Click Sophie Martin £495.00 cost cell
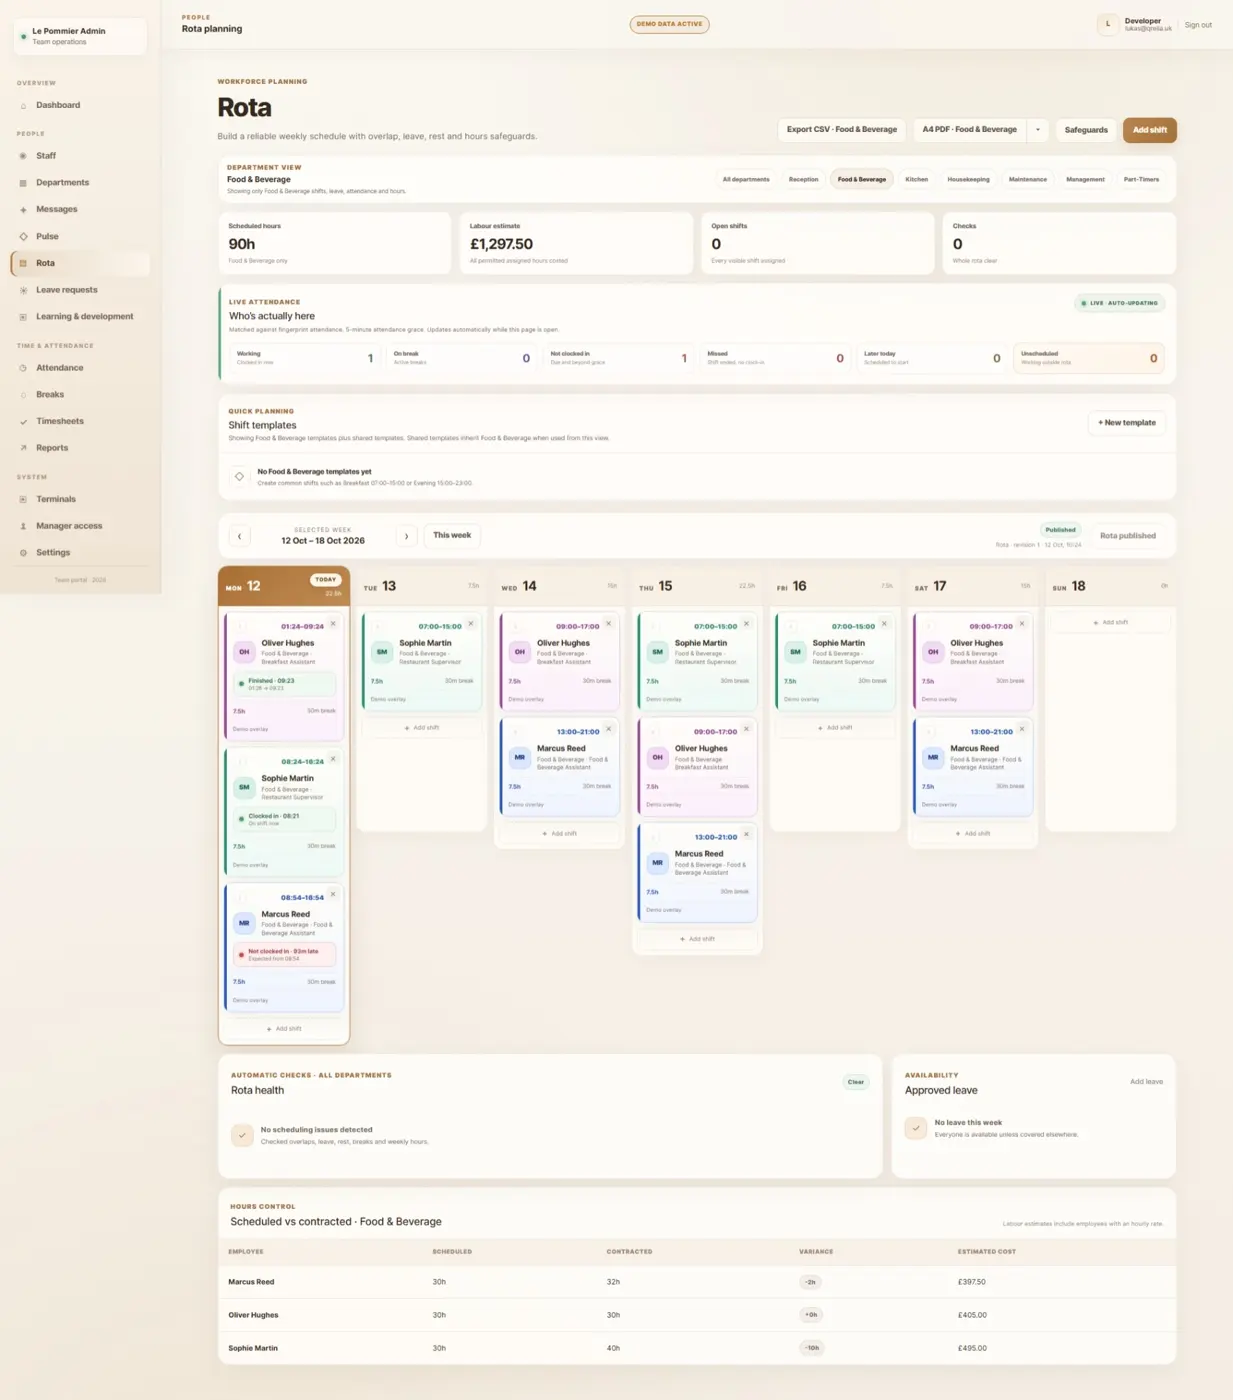 (972, 1348)
